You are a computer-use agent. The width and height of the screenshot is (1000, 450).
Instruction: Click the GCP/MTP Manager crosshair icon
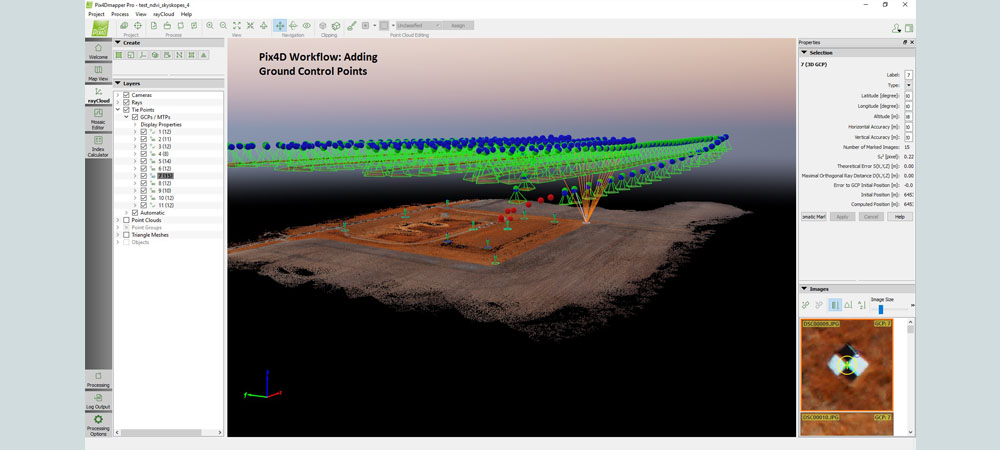[138, 25]
